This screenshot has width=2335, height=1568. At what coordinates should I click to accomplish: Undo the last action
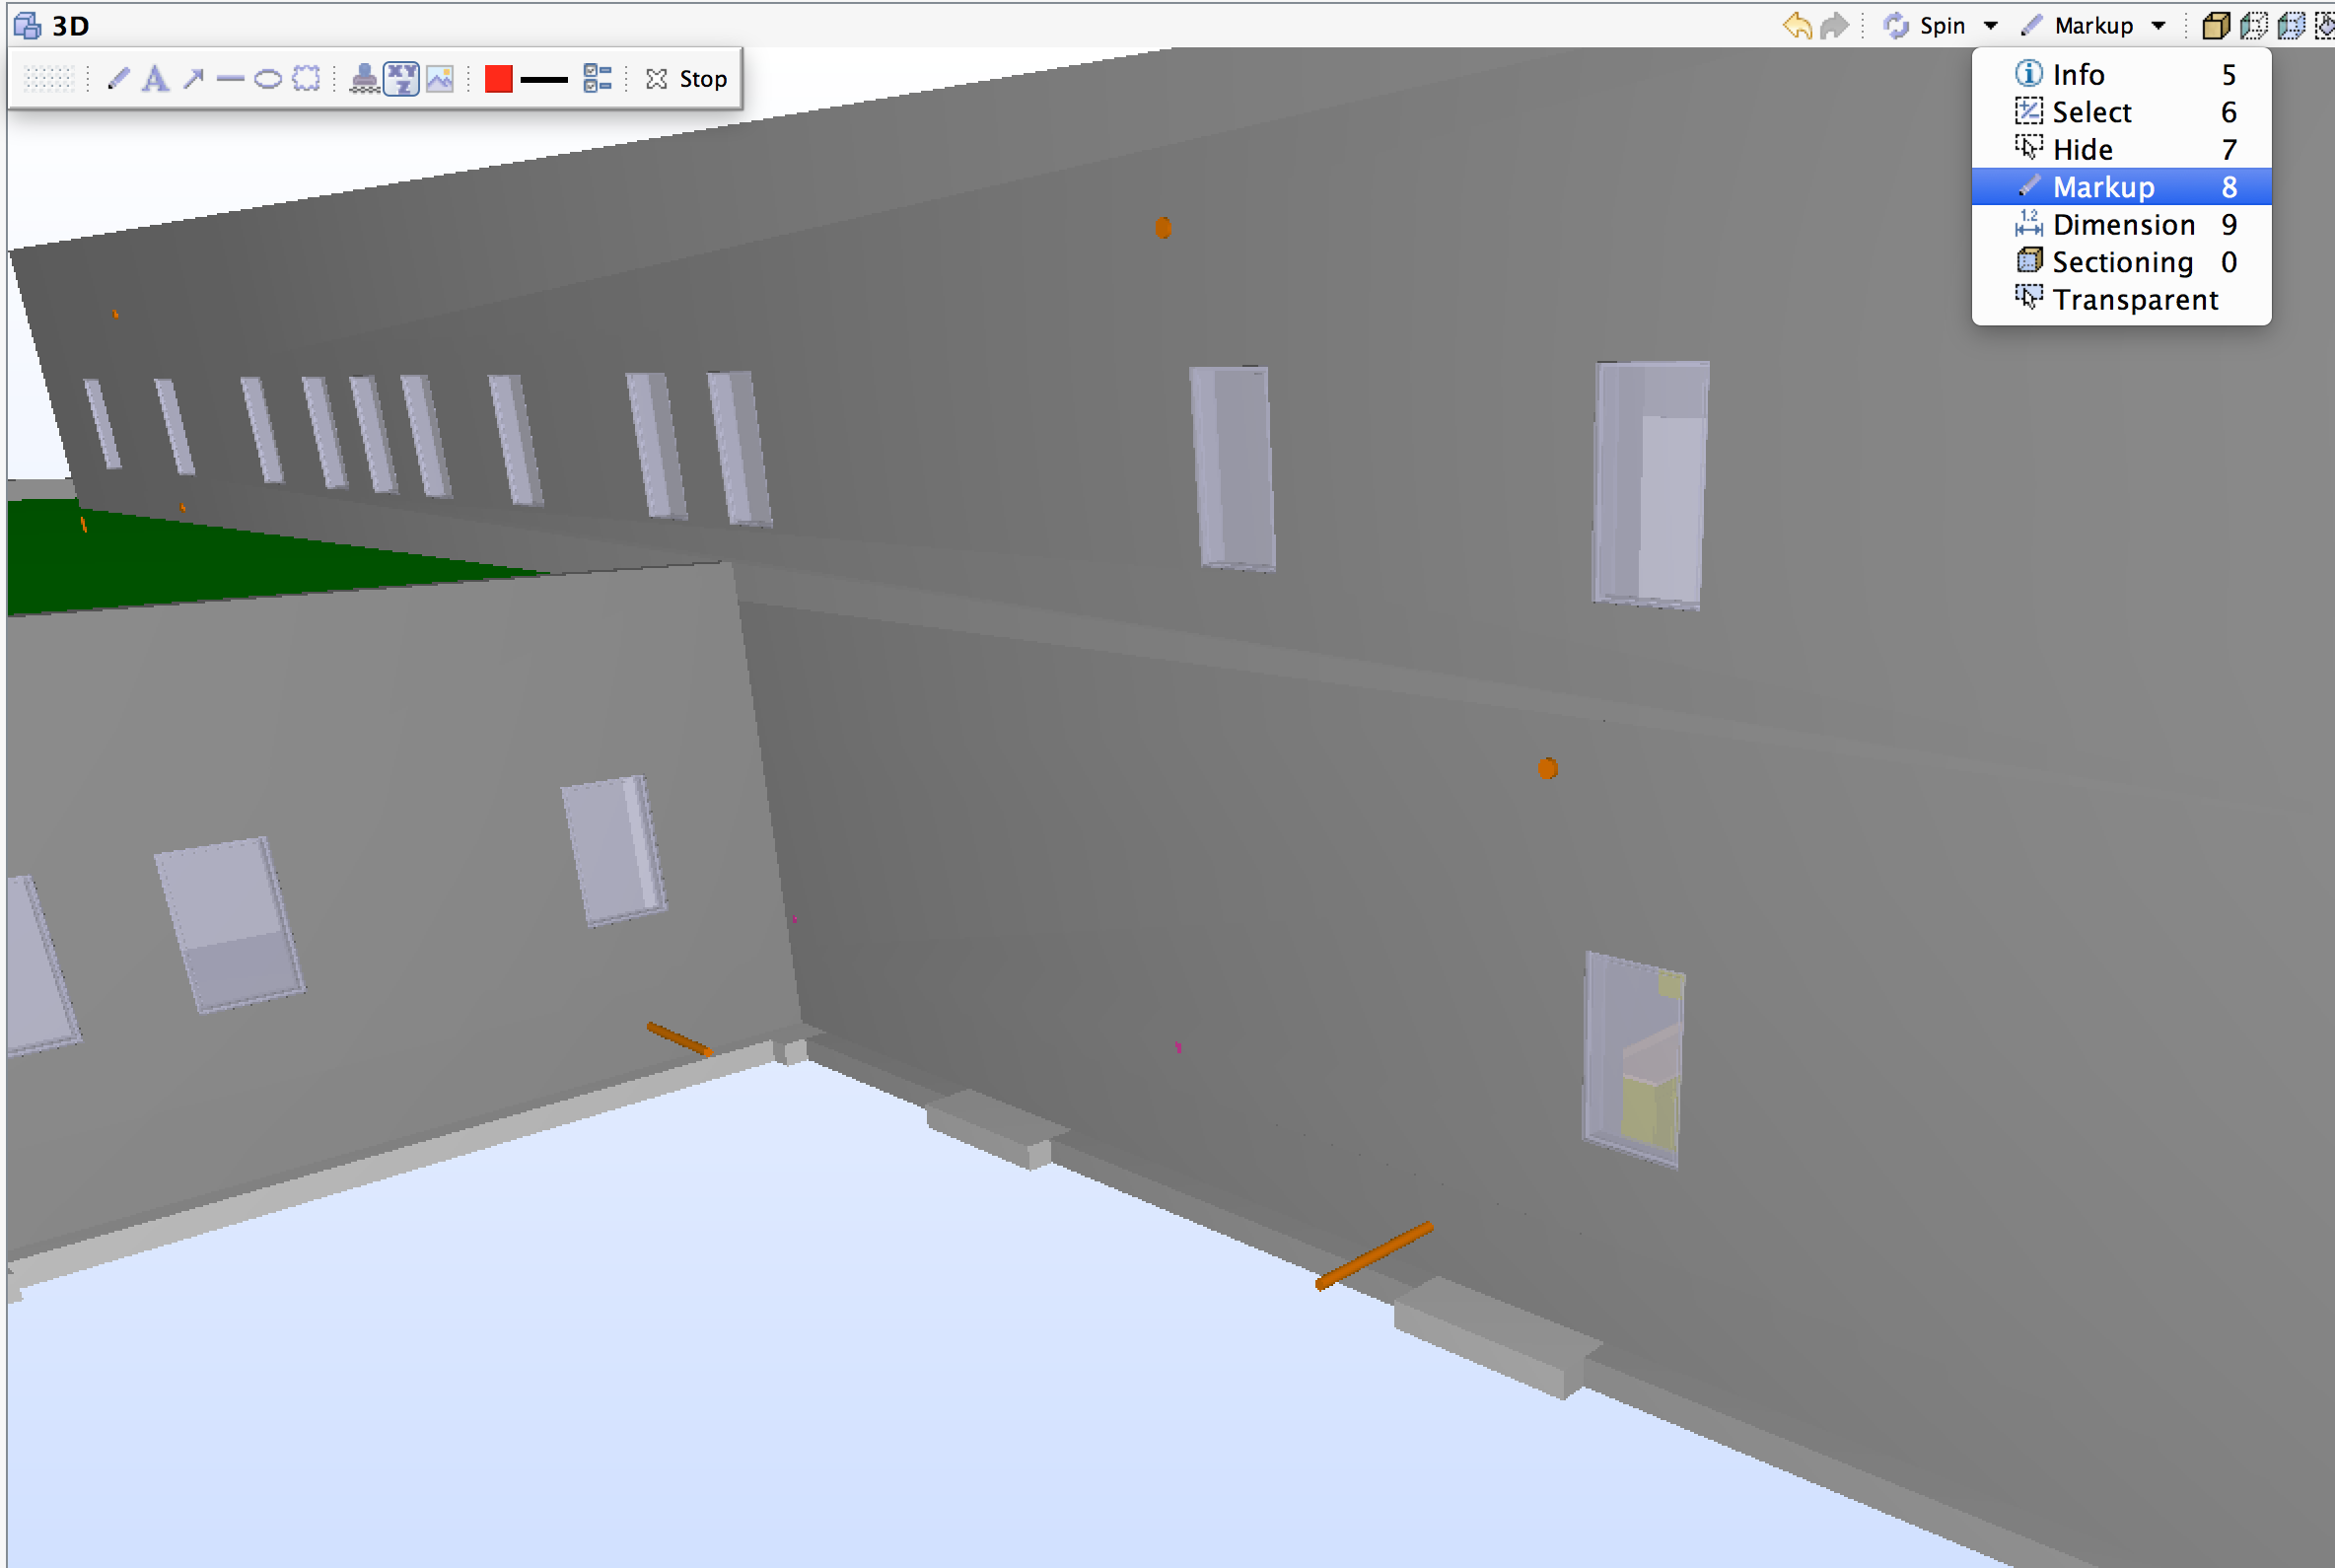click(1797, 26)
